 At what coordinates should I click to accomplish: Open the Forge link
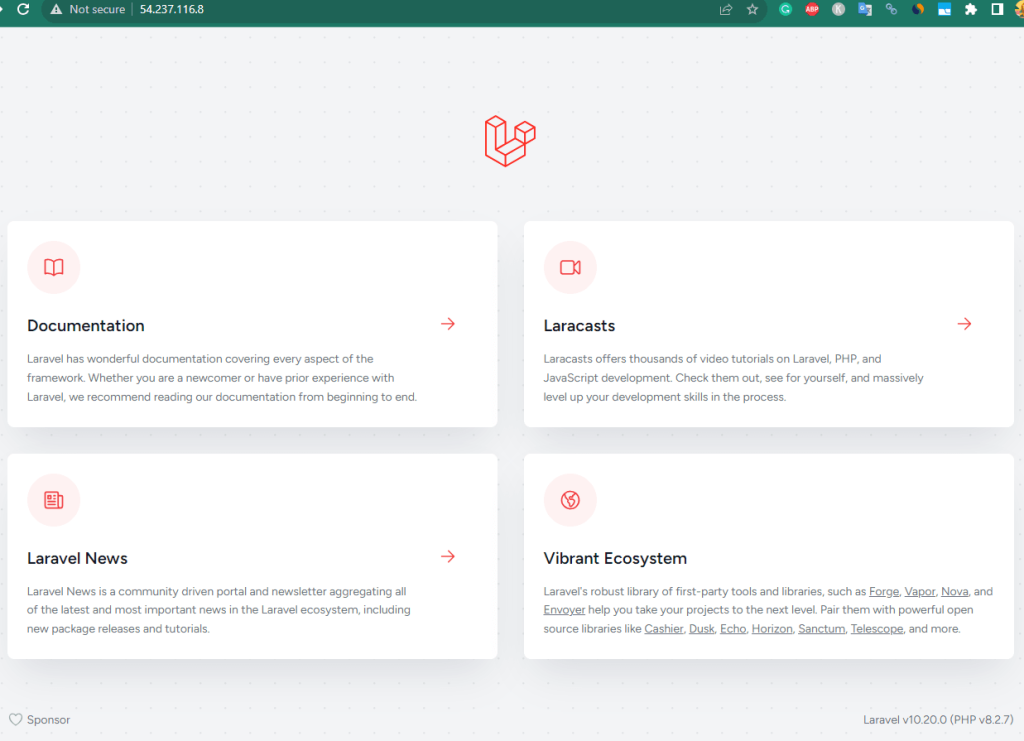click(884, 591)
